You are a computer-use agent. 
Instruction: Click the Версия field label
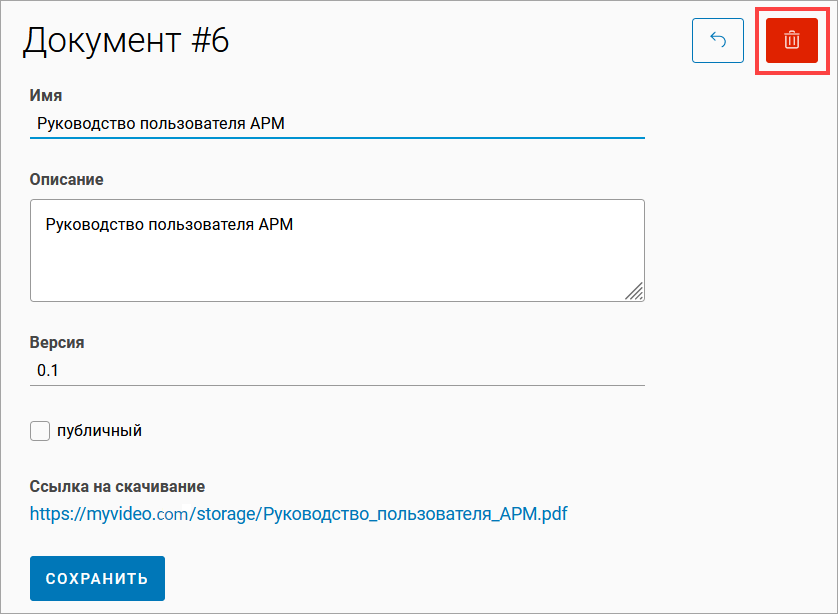point(57,342)
